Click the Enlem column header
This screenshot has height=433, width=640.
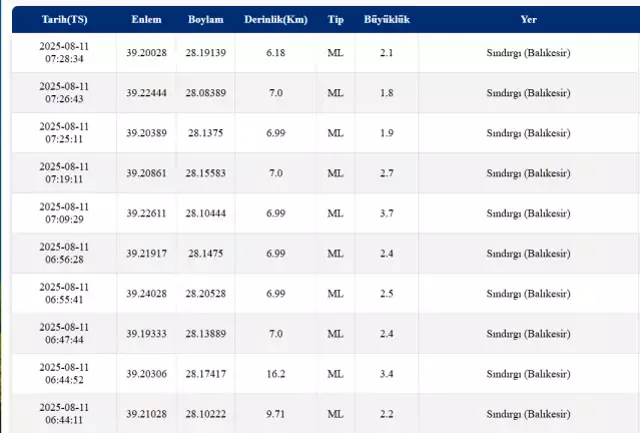(146, 20)
